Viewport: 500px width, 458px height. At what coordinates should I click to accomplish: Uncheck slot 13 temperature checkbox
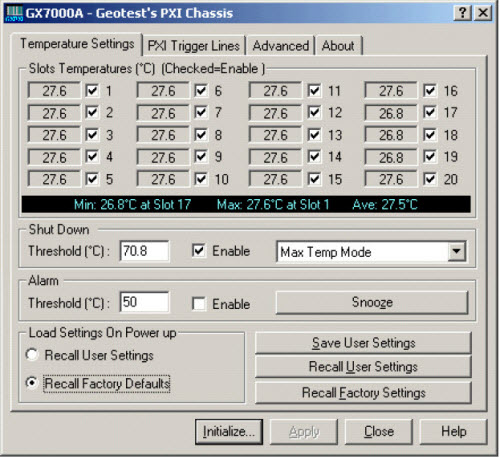click(314, 135)
